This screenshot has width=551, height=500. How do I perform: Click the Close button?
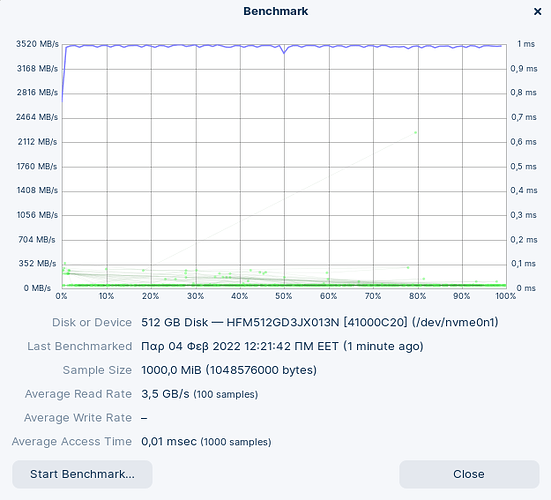click(469, 474)
